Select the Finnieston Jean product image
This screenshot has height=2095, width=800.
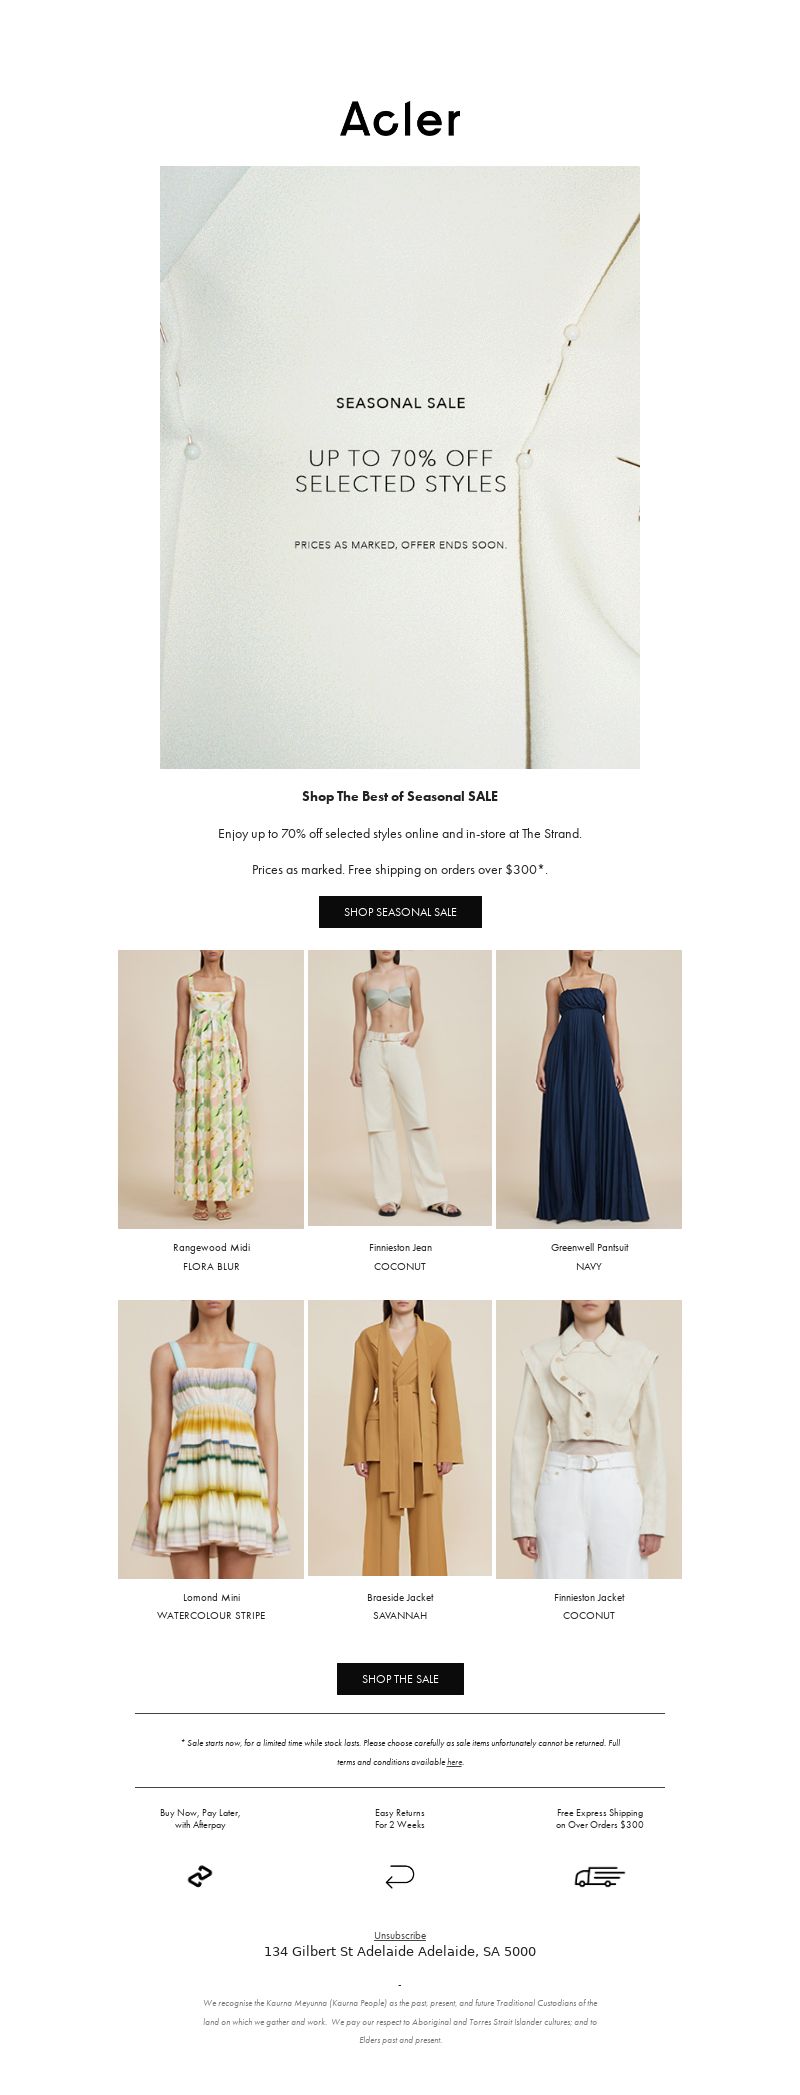click(x=400, y=1088)
